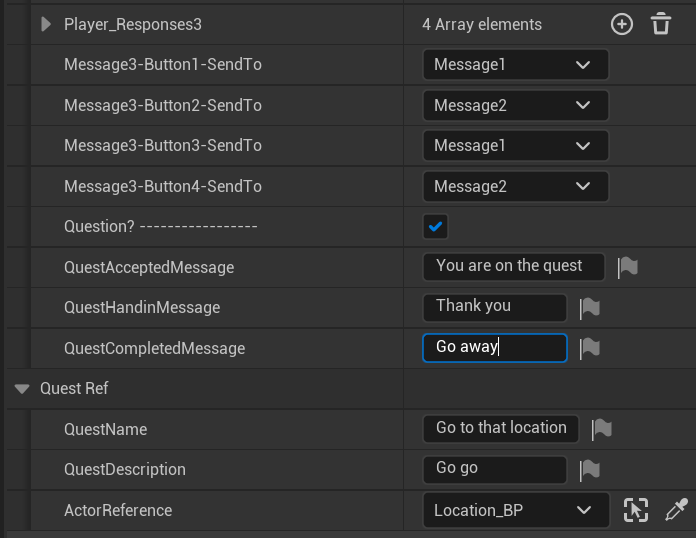Image resolution: width=696 pixels, height=538 pixels.
Task: Open Message3-Button1-SendTo dropdown
Action: click(515, 65)
